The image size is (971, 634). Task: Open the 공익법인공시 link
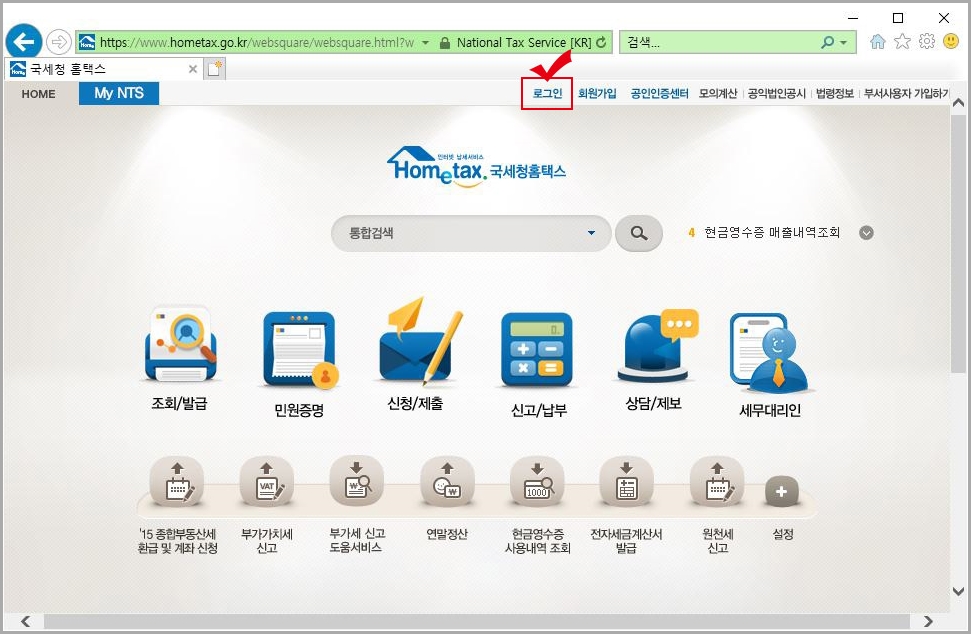[x=777, y=93]
